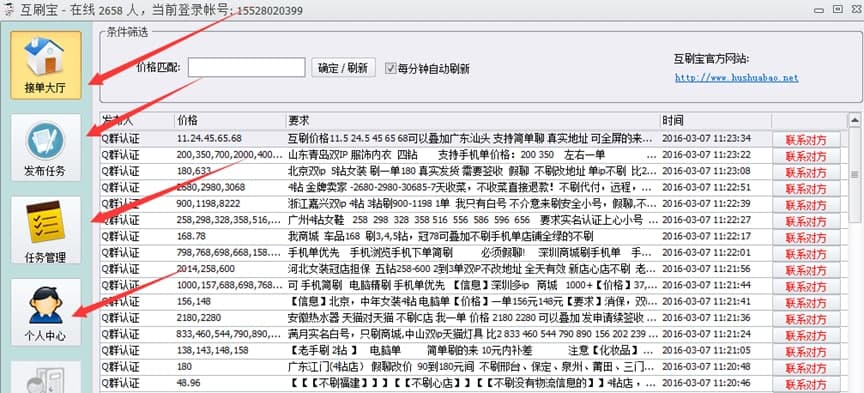Click 联系对方 for the 11:22:39 row

pyautogui.click(x=806, y=205)
